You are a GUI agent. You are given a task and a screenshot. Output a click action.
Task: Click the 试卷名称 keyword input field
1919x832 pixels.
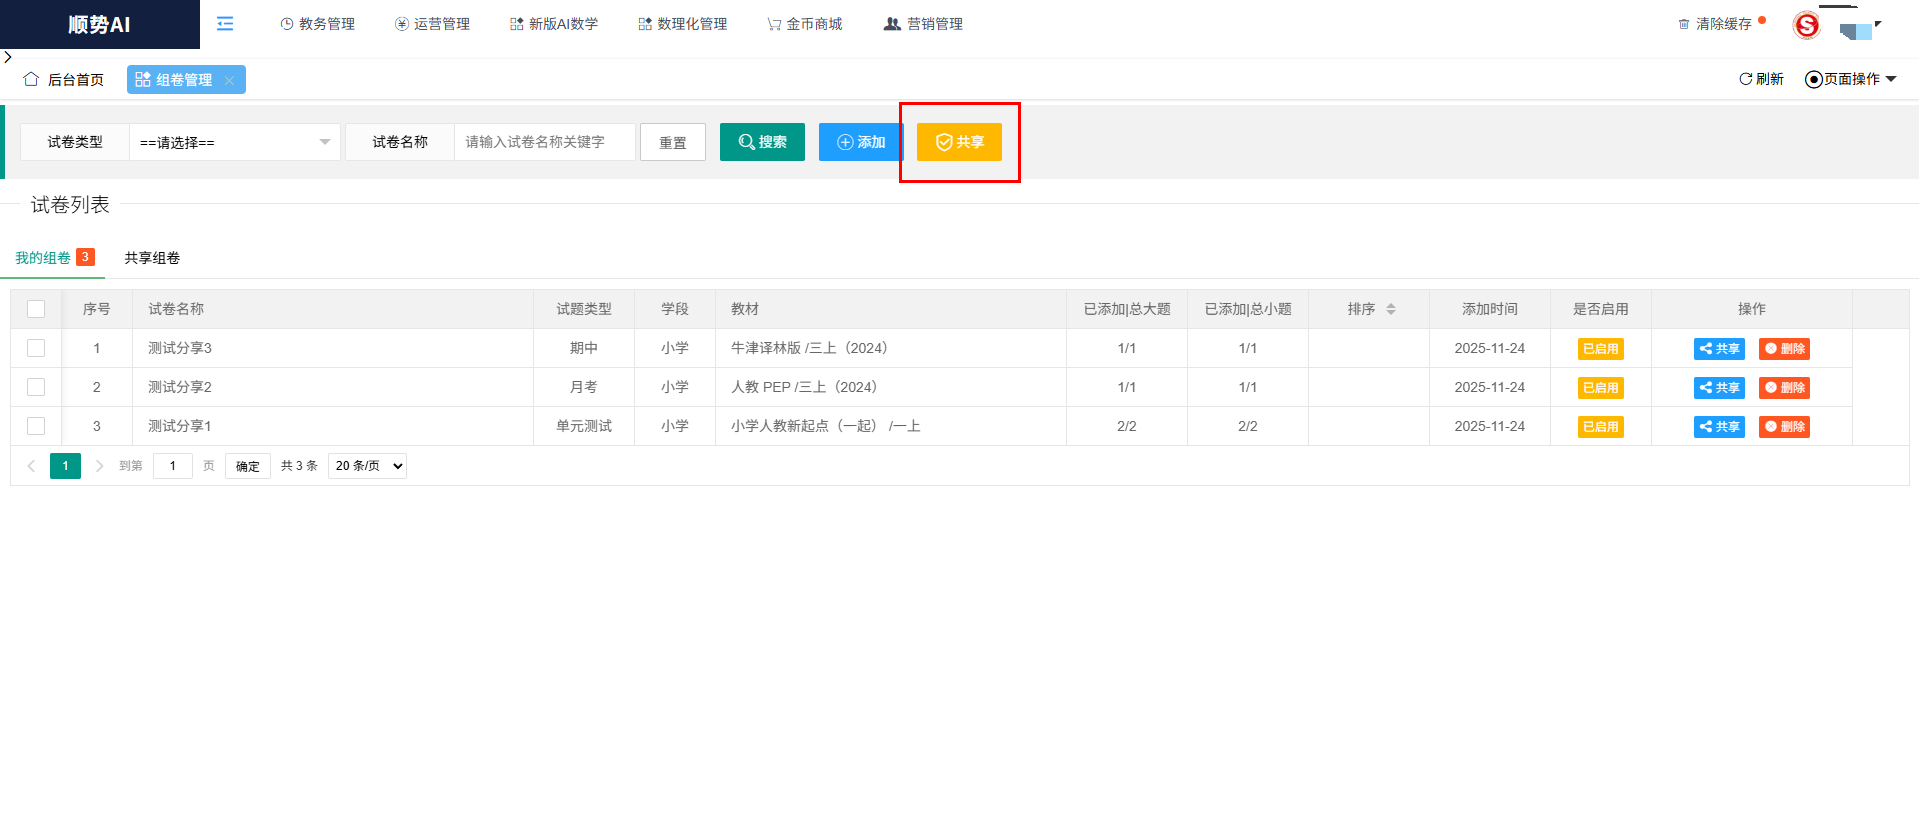(x=544, y=142)
